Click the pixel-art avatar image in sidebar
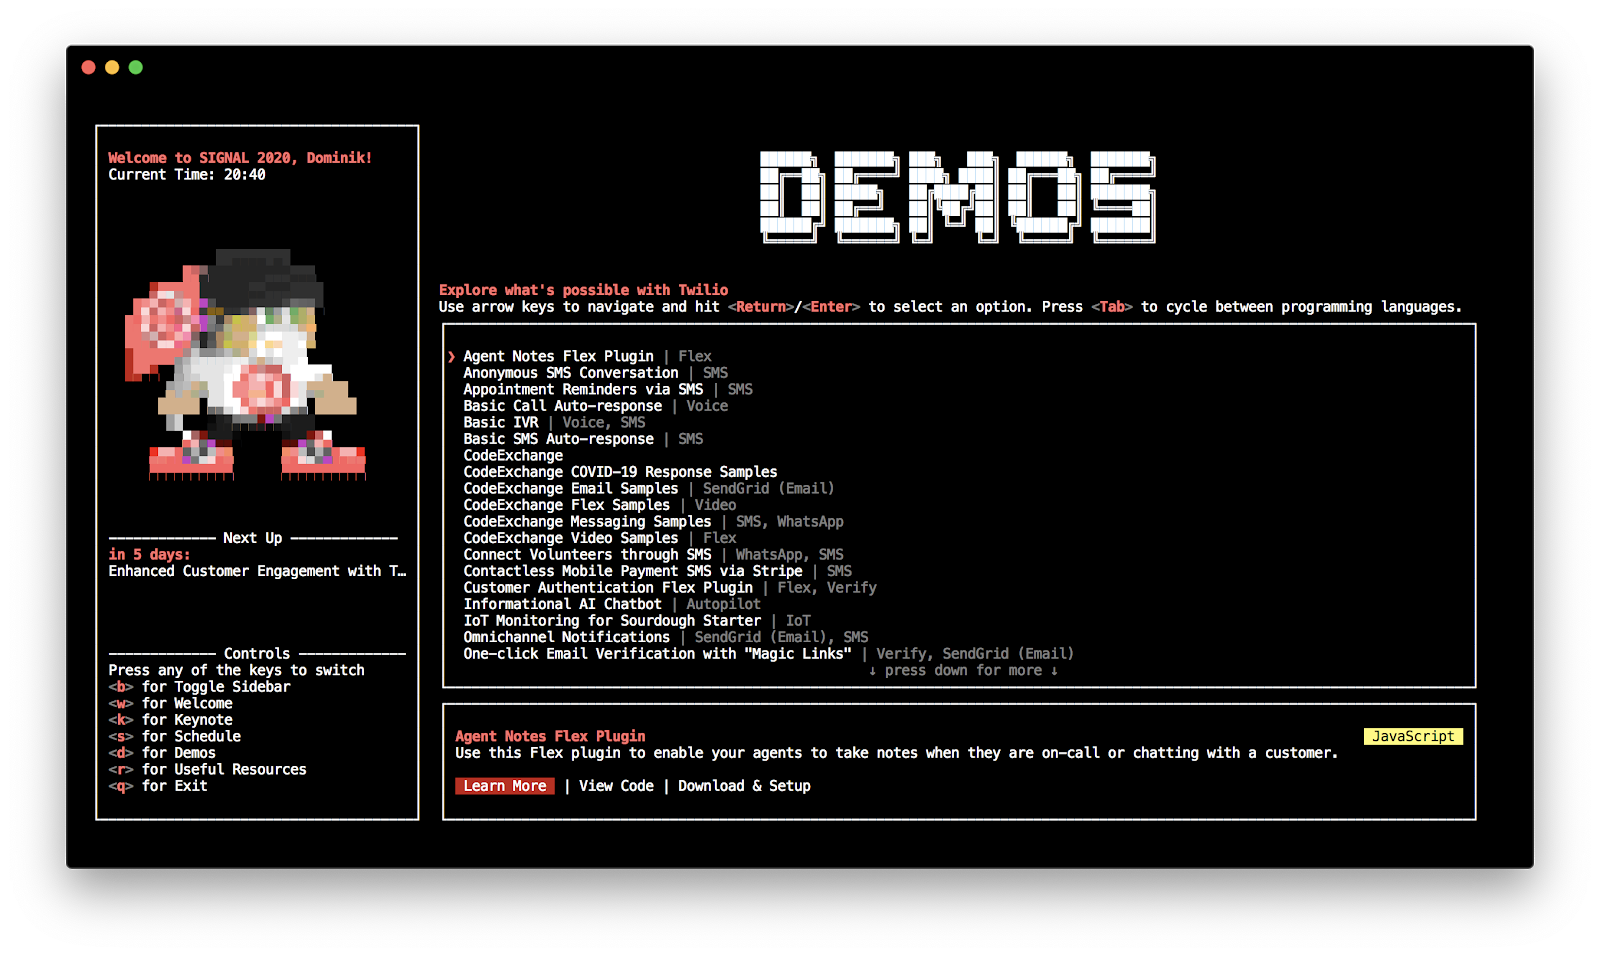 point(245,365)
